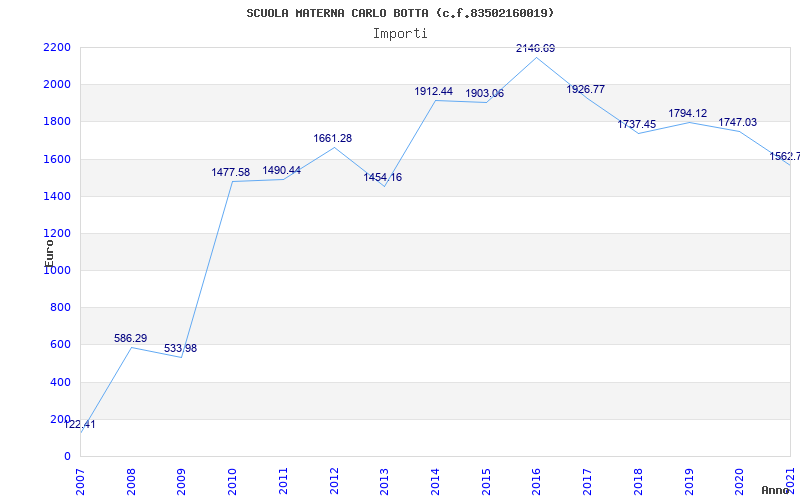Select the peak data label above 2016
The height and width of the screenshot is (500, 800).
click(536, 48)
